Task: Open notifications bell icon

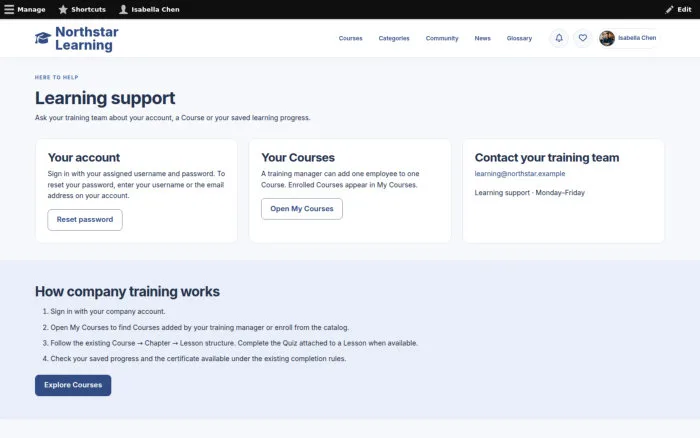Action: (559, 38)
